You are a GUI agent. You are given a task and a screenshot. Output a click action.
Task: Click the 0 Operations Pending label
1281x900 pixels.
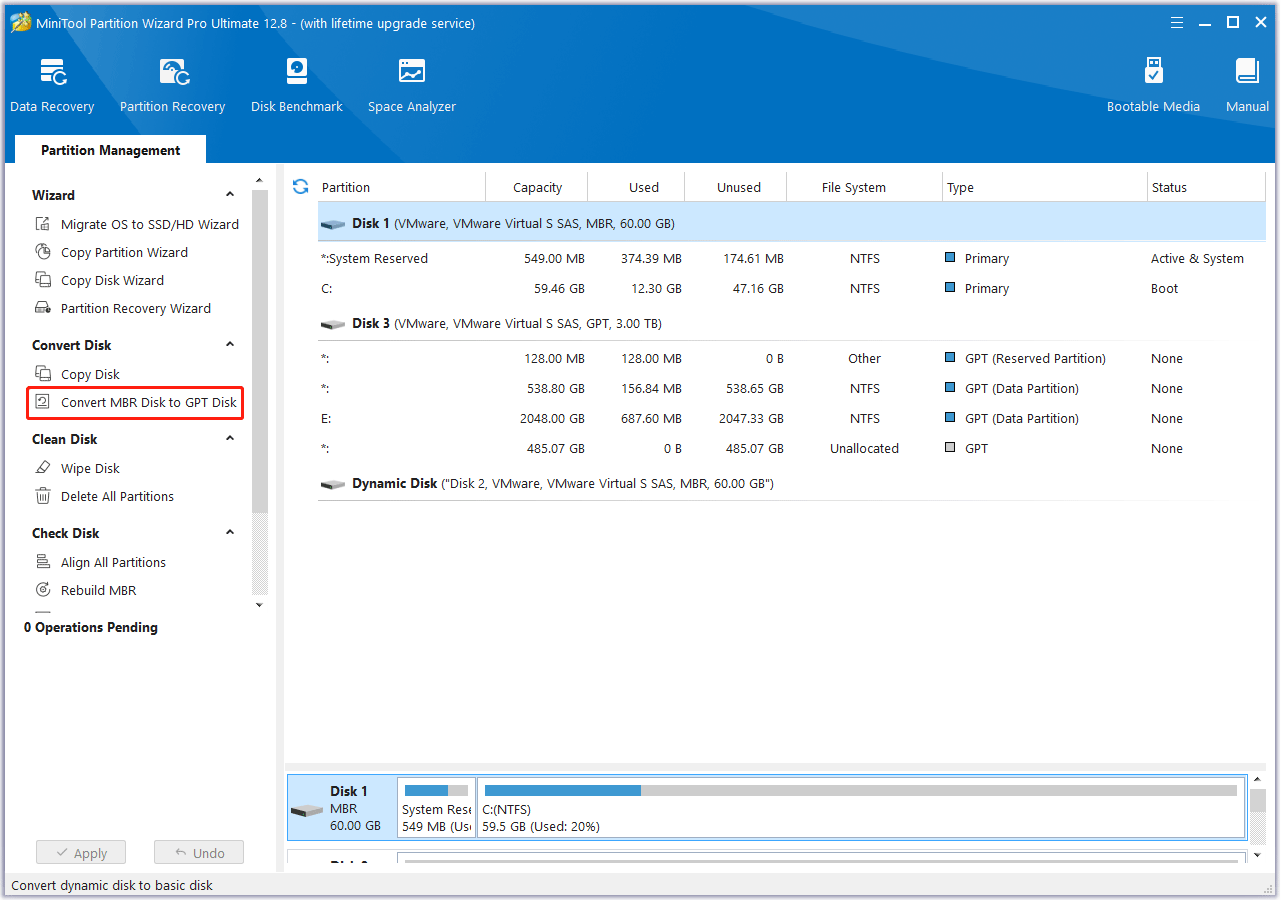(91, 627)
